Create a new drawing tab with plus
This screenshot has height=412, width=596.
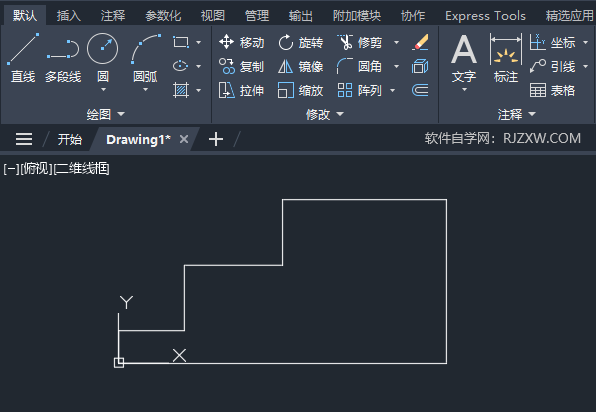216,139
